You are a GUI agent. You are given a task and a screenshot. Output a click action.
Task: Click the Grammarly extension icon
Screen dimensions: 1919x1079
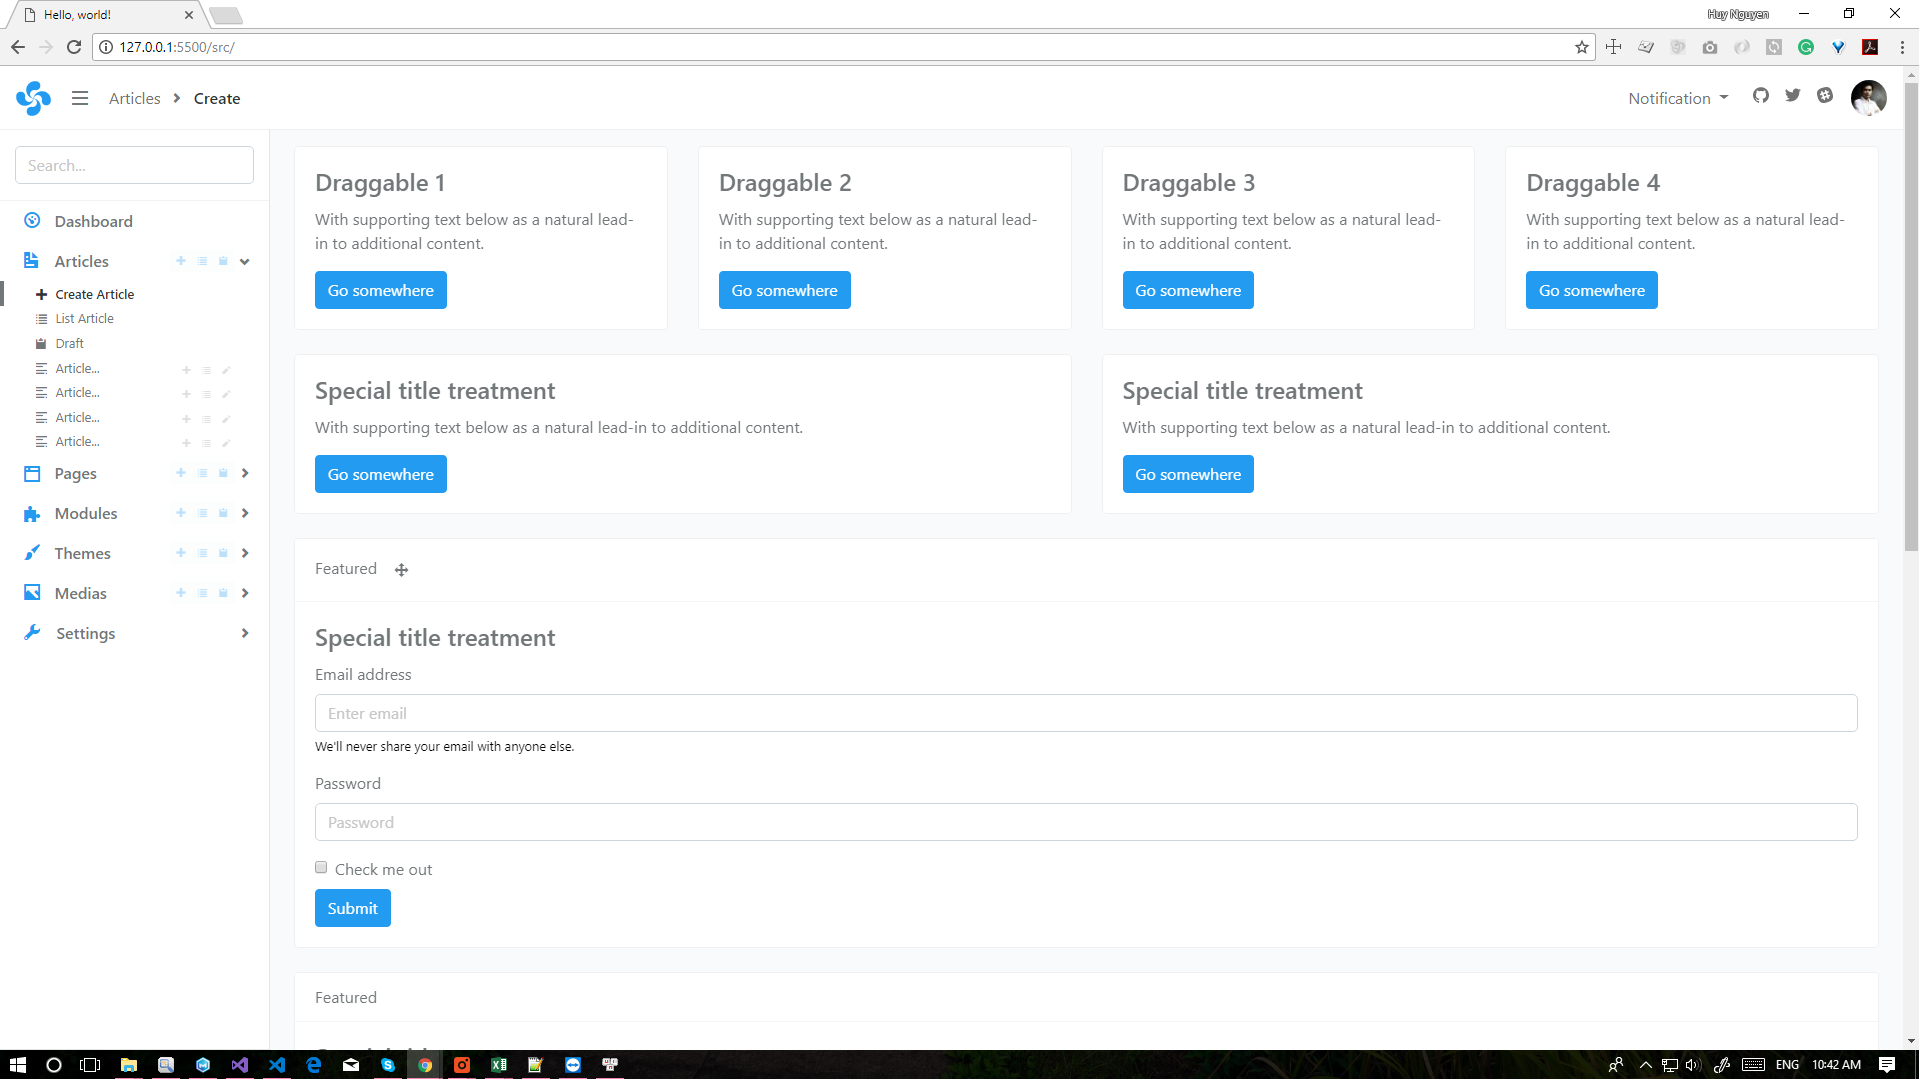coord(1806,47)
